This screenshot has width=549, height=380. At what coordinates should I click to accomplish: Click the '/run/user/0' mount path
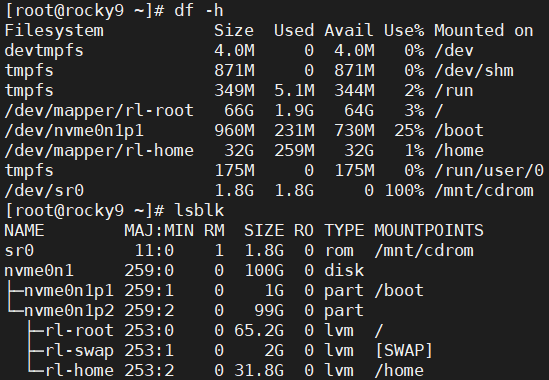click(x=489, y=171)
